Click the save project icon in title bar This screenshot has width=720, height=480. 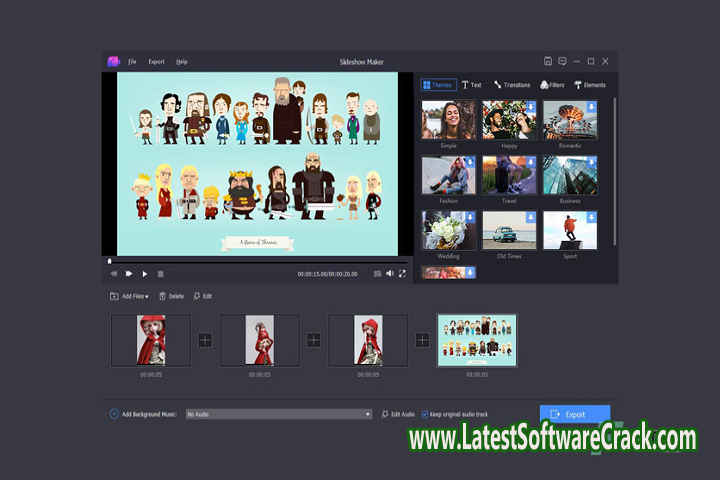[x=548, y=61]
